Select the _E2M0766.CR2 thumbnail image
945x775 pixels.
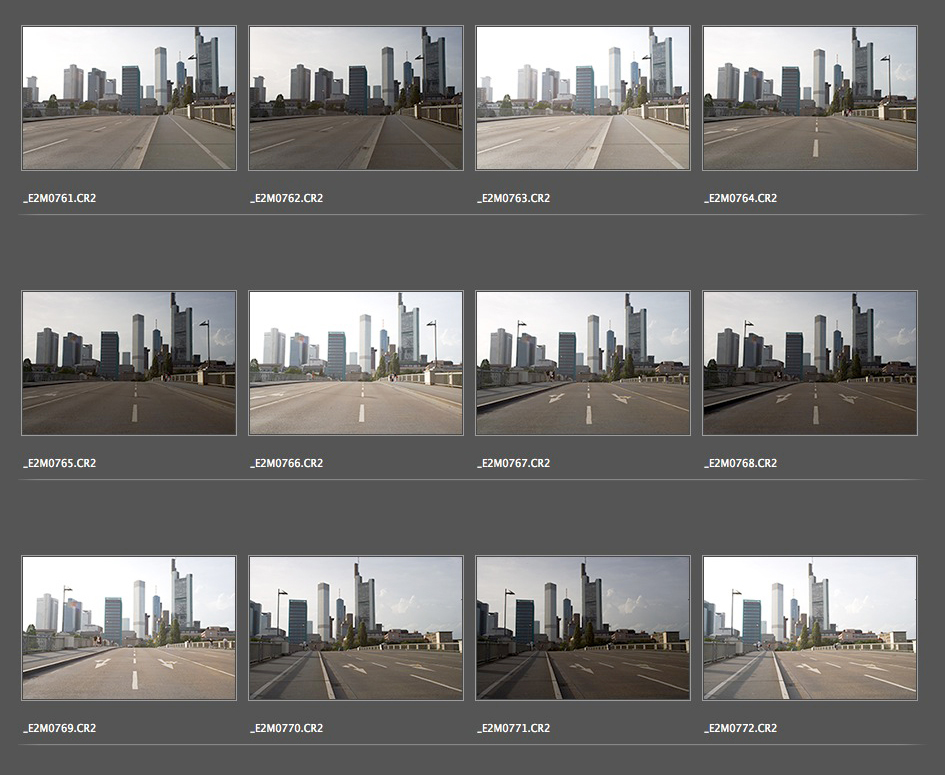click(x=356, y=363)
